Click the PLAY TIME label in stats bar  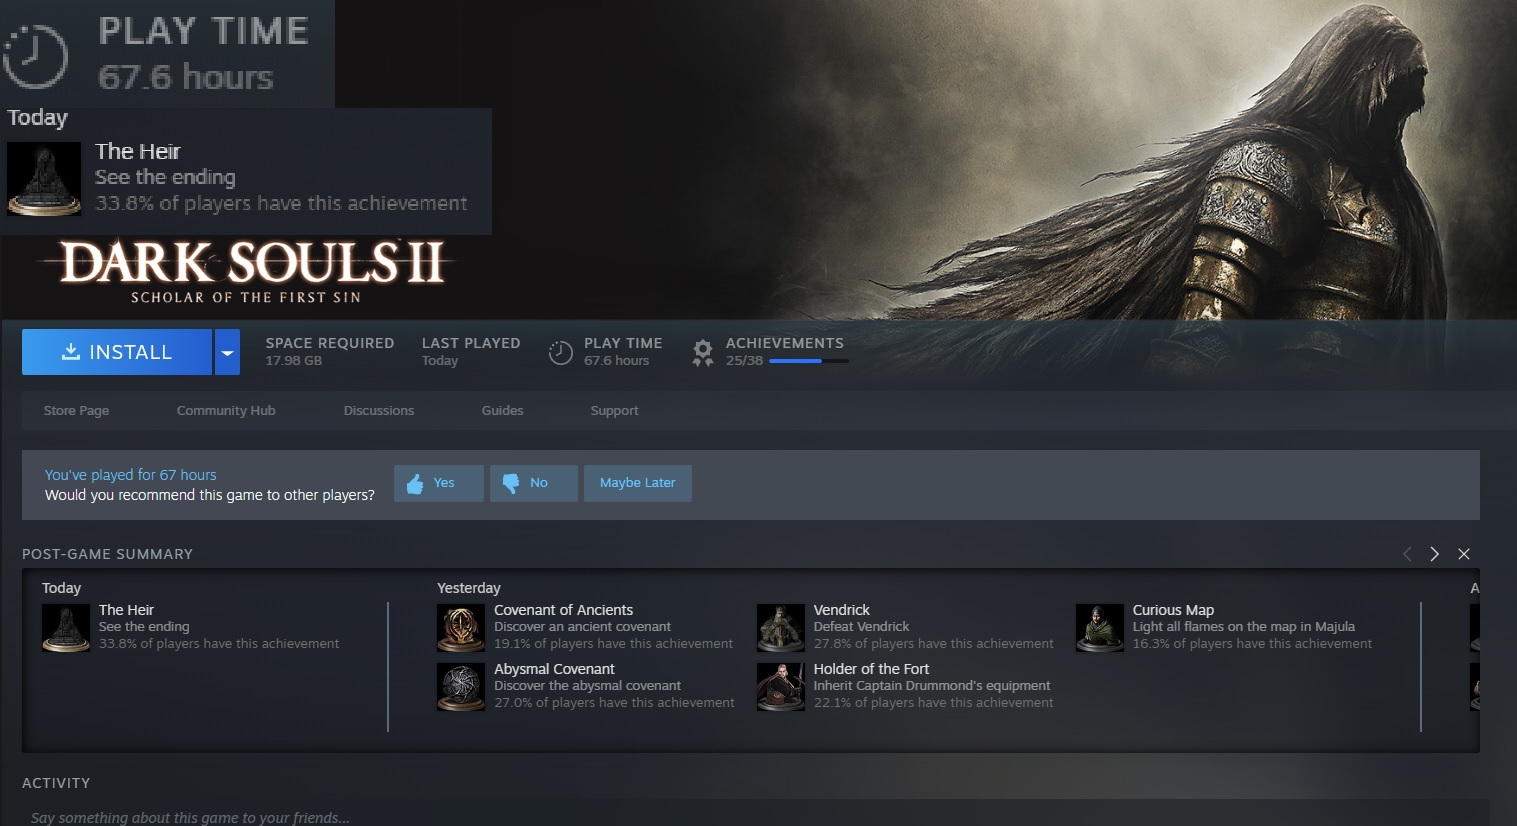pos(623,343)
